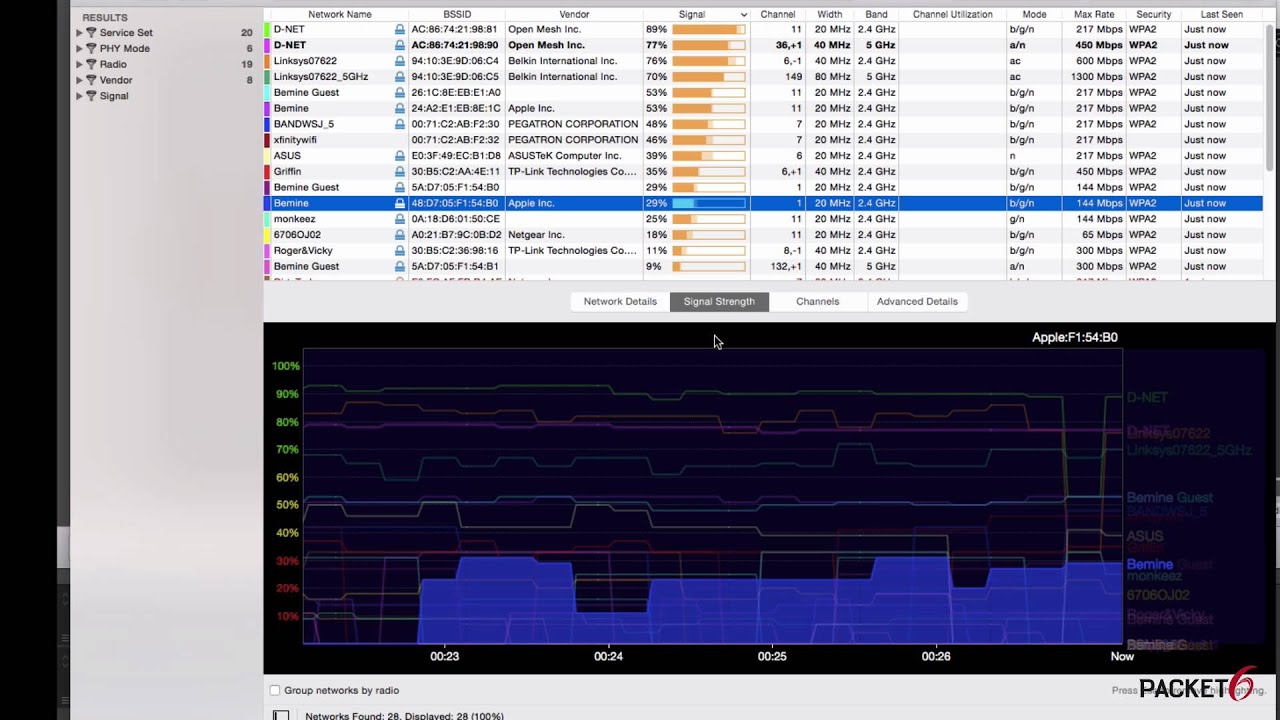Screen dimensions: 1280x720
Task: Expand the Signal filter group in sidebar
Action: pyautogui.click(x=79, y=96)
